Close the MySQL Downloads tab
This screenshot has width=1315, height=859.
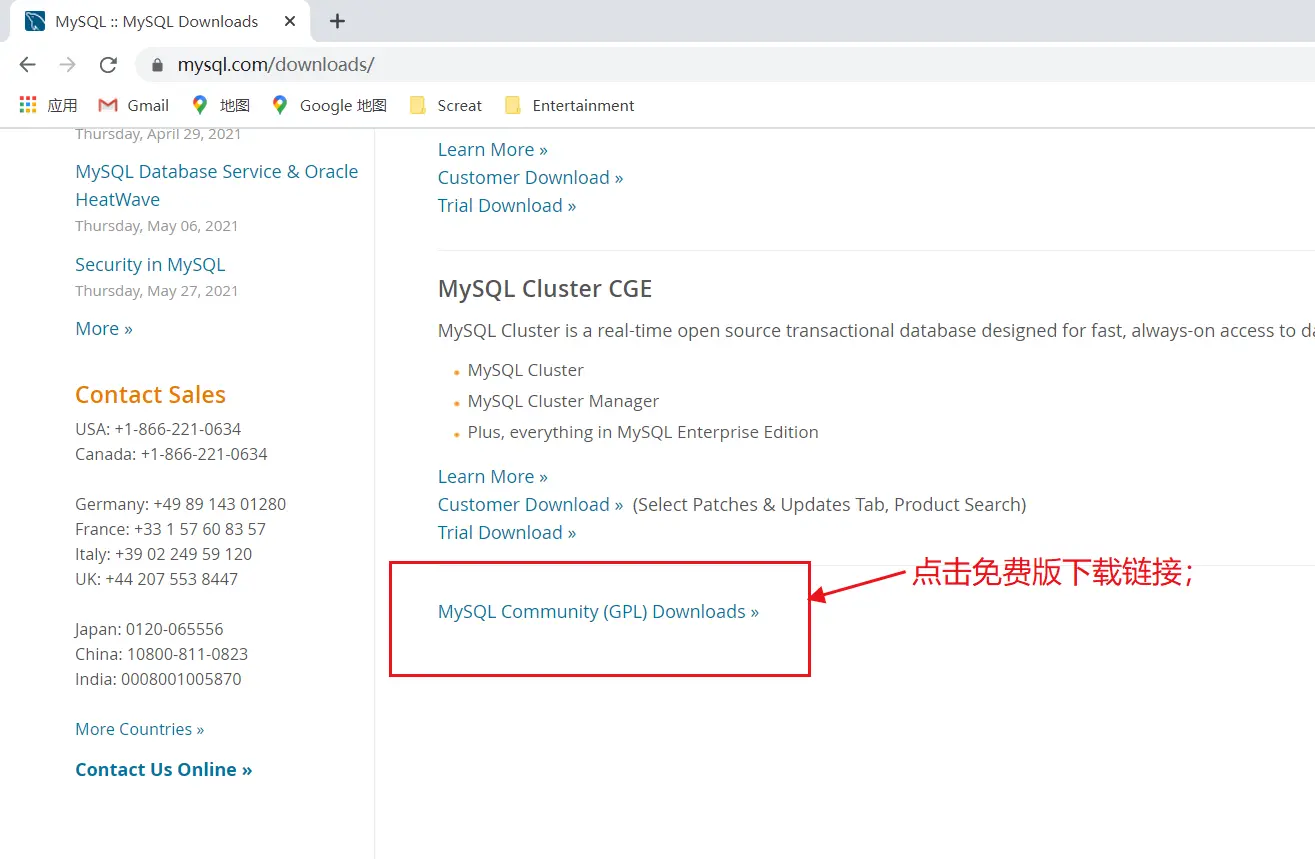[x=289, y=21]
